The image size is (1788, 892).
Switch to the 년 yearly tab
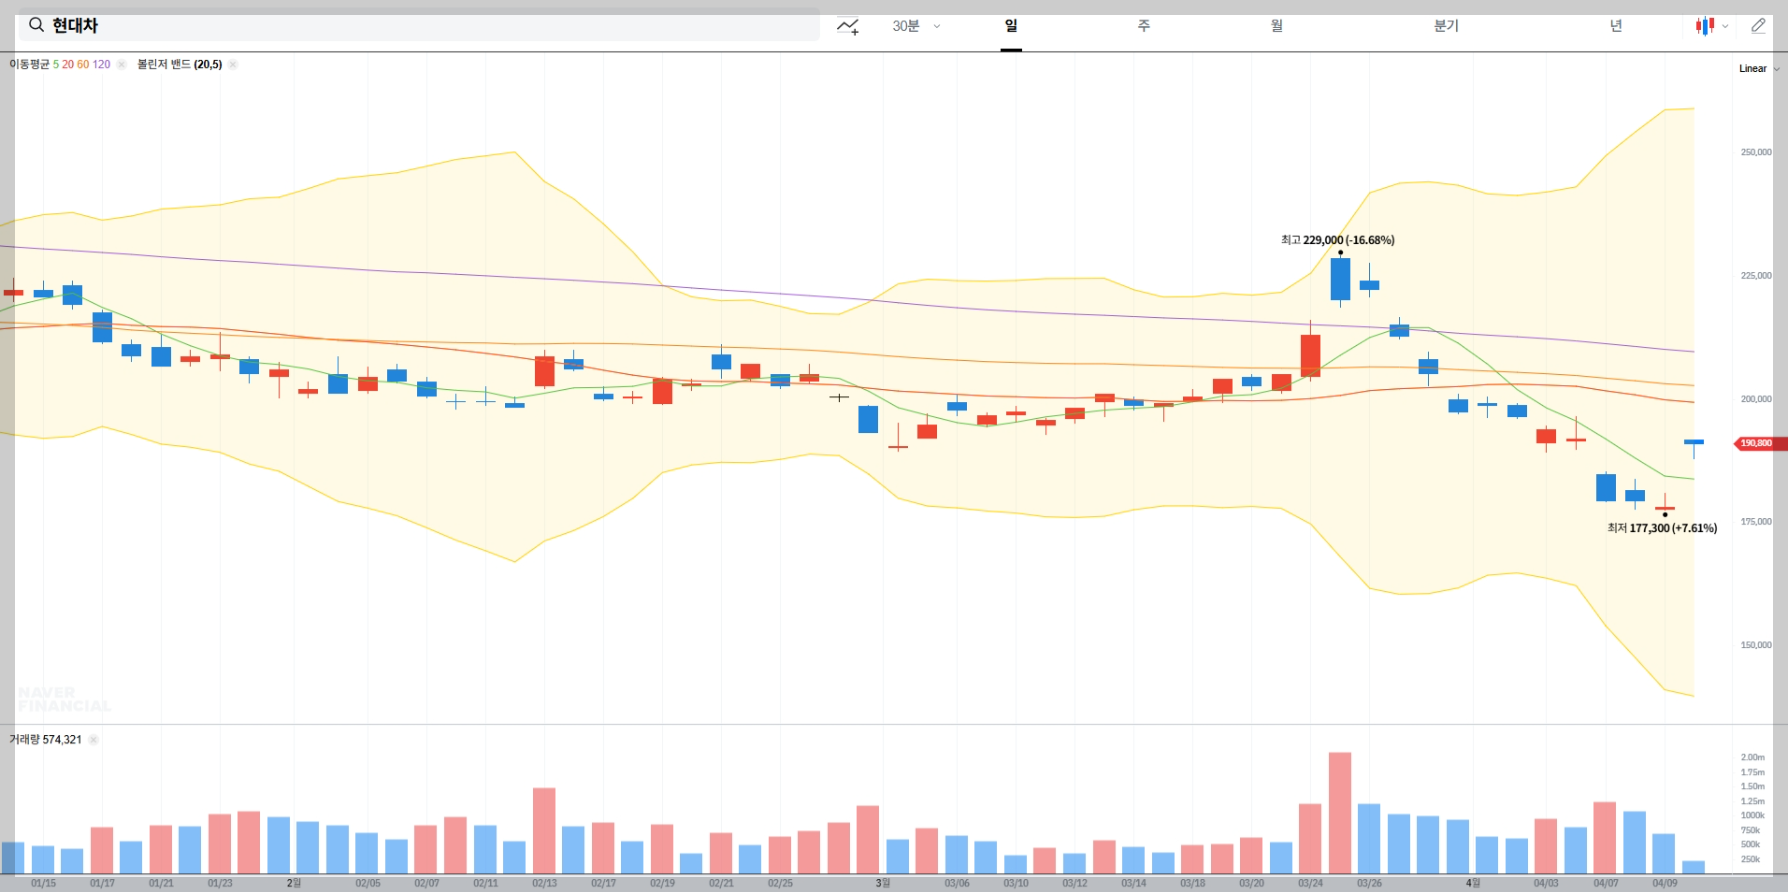tap(1616, 26)
